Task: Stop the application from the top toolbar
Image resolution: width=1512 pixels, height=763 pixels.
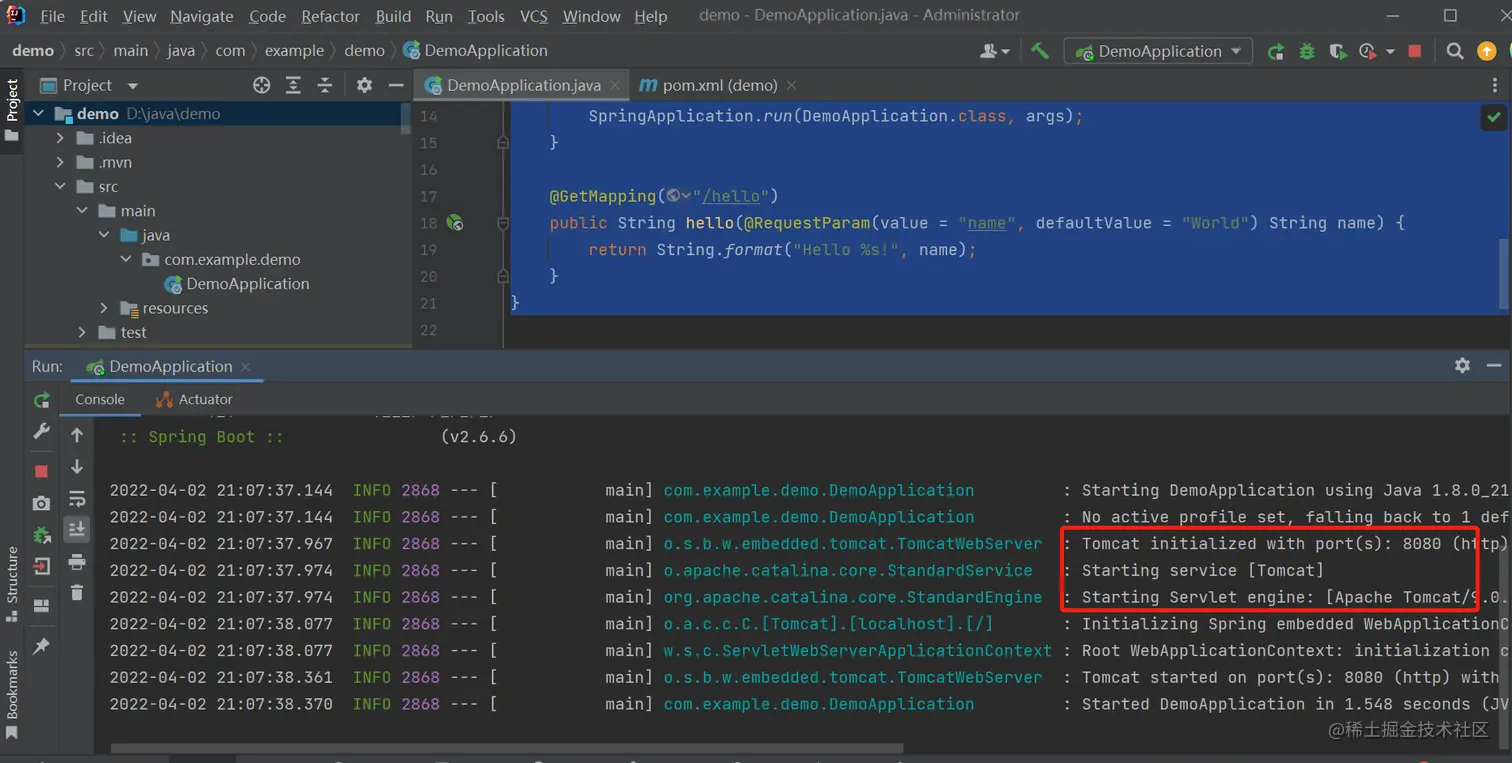Action: 1414,51
